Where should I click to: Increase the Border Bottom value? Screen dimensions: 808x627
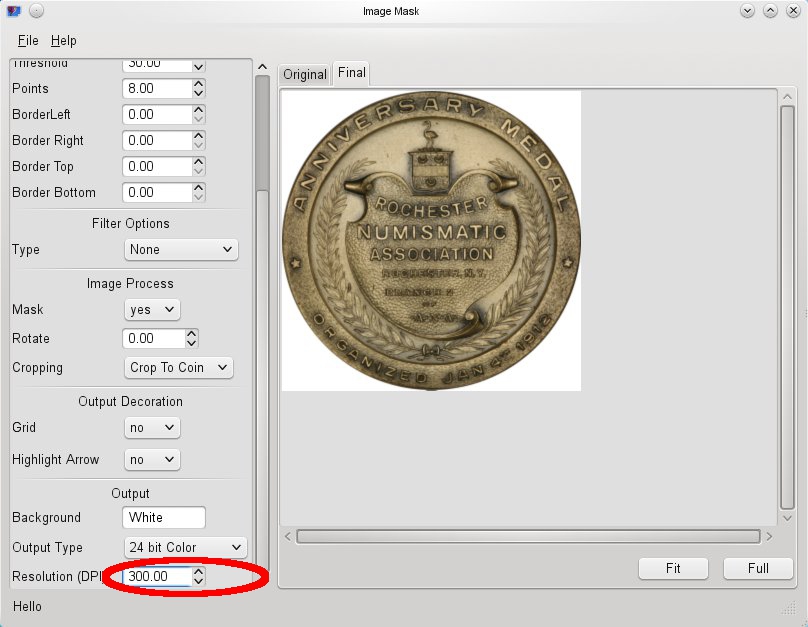pyautogui.click(x=199, y=188)
